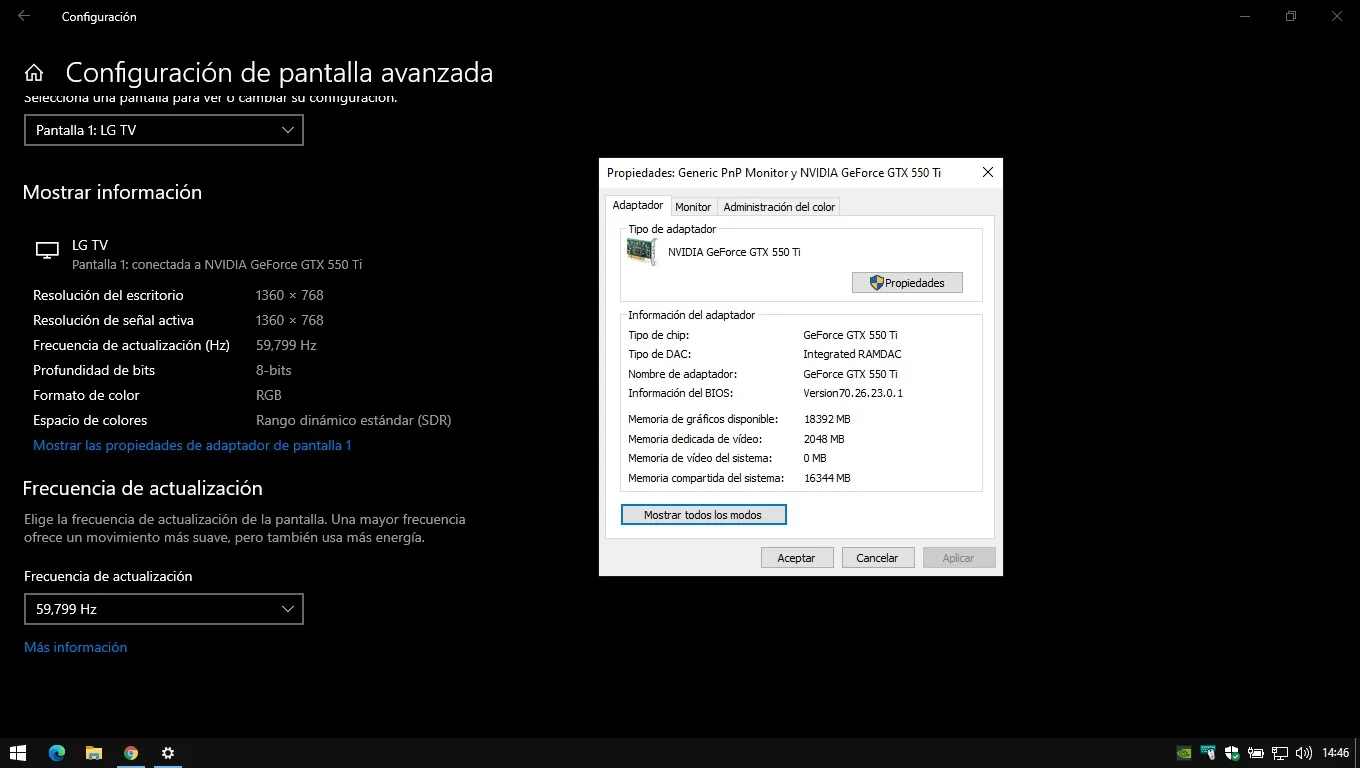Screen dimensions: 1360x768
Task: Click the 2048 MB dedicated memory value
Action: pos(824,439)
